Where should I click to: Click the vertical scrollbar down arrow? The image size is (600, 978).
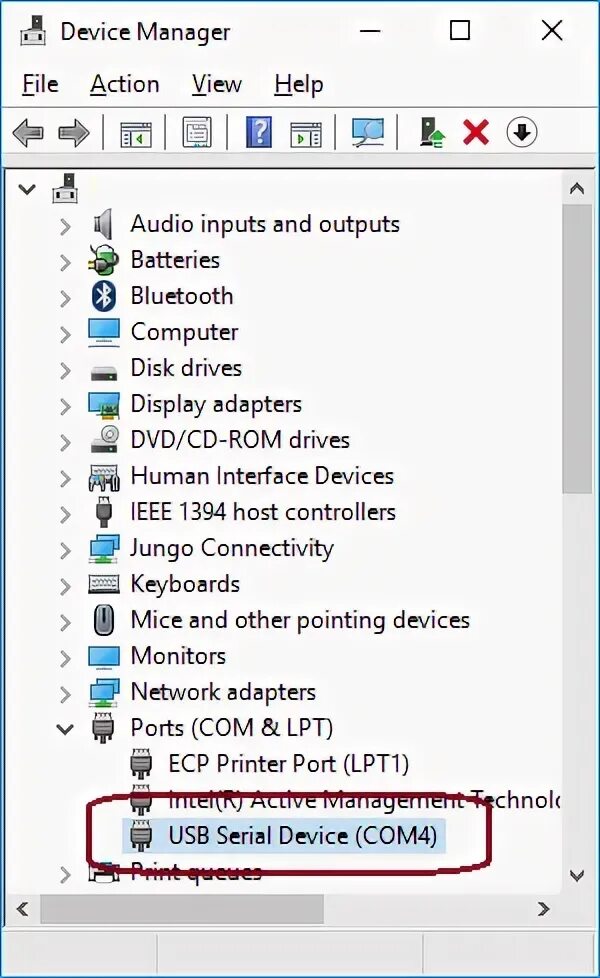point(576,875)
